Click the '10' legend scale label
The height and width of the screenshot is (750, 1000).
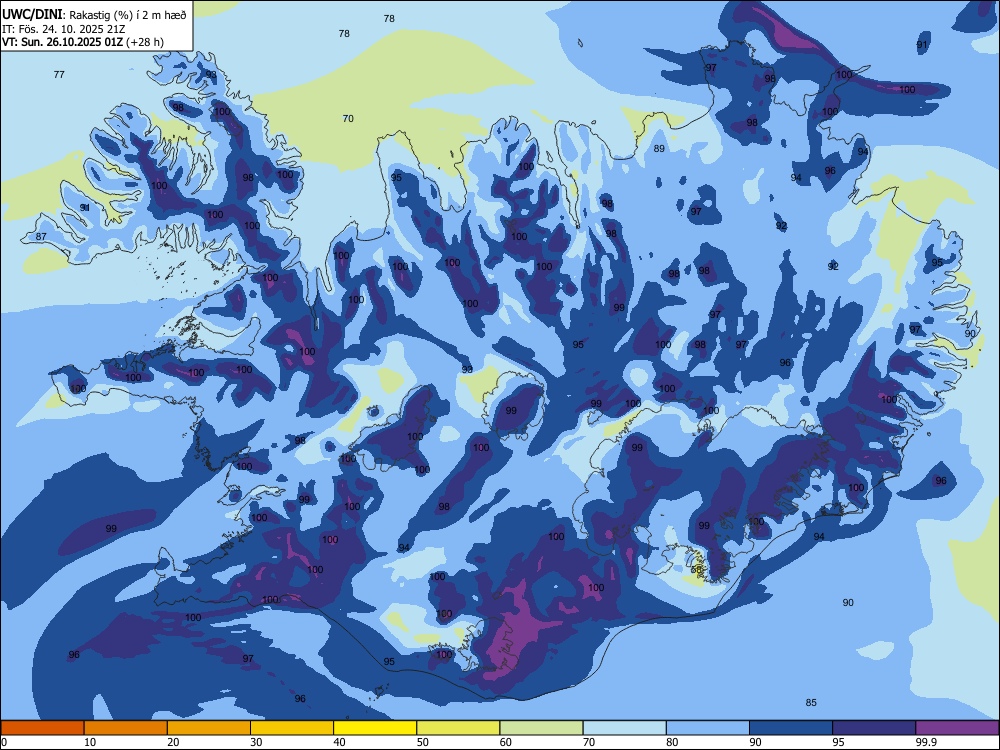[x=90, y=742]
